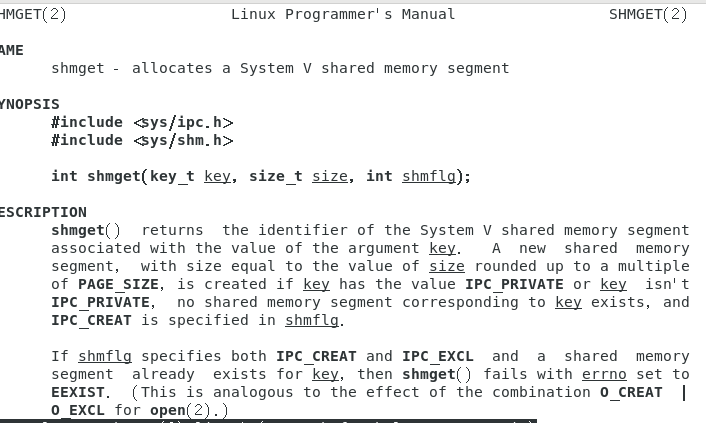Click the '#include <sys/ipc.h>' line

pos(142,122)
